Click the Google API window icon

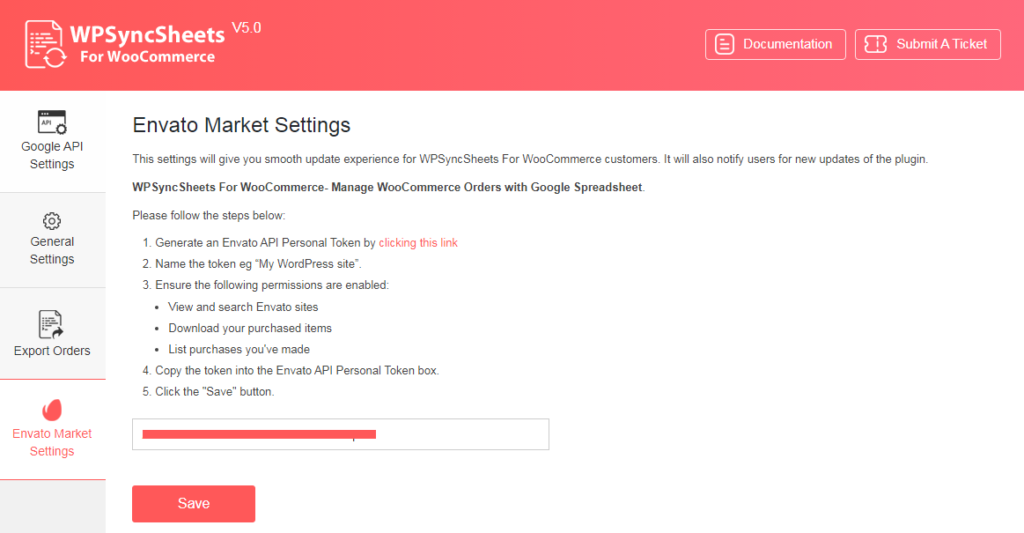pos(52,122)
